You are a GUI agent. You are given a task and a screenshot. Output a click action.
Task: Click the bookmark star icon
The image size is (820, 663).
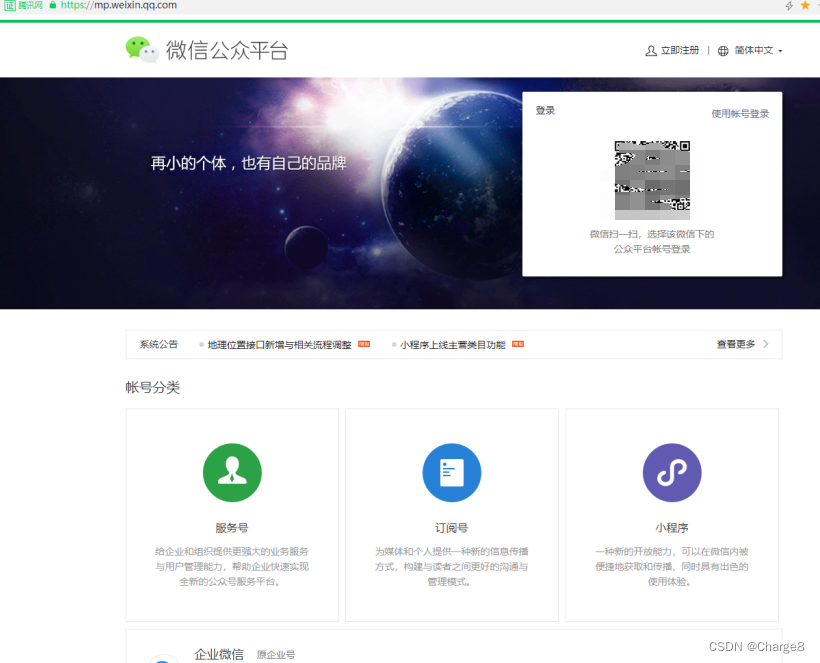(x=805, y=5)
